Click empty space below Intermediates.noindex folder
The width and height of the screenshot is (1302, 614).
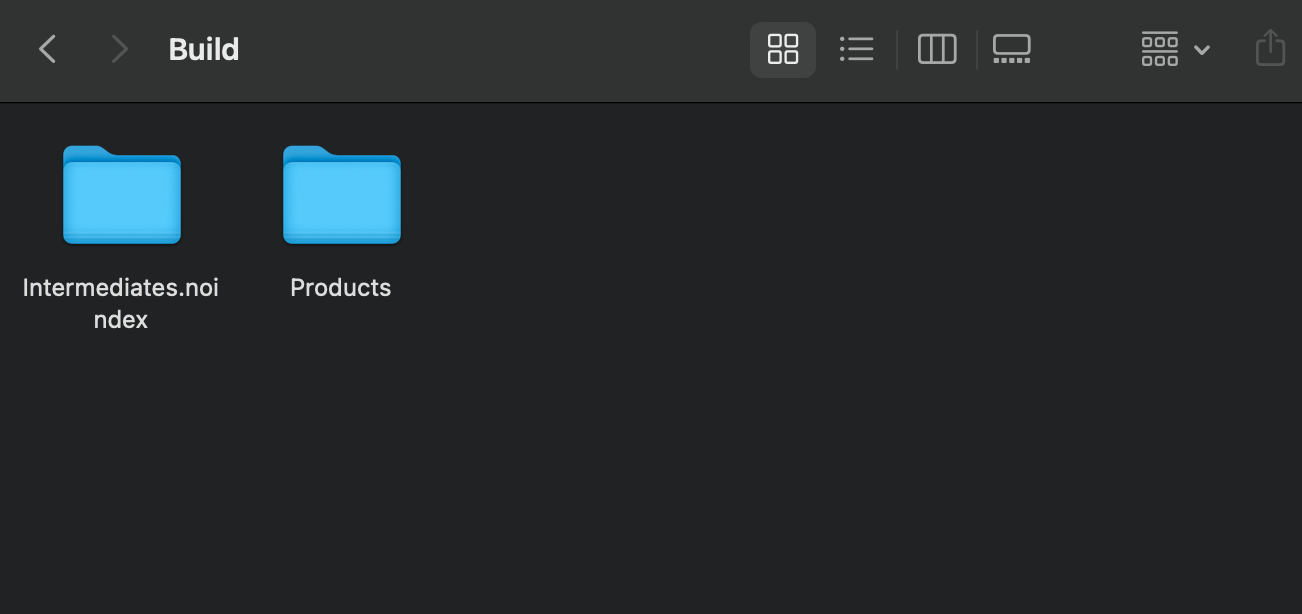[x=121, y=470]
